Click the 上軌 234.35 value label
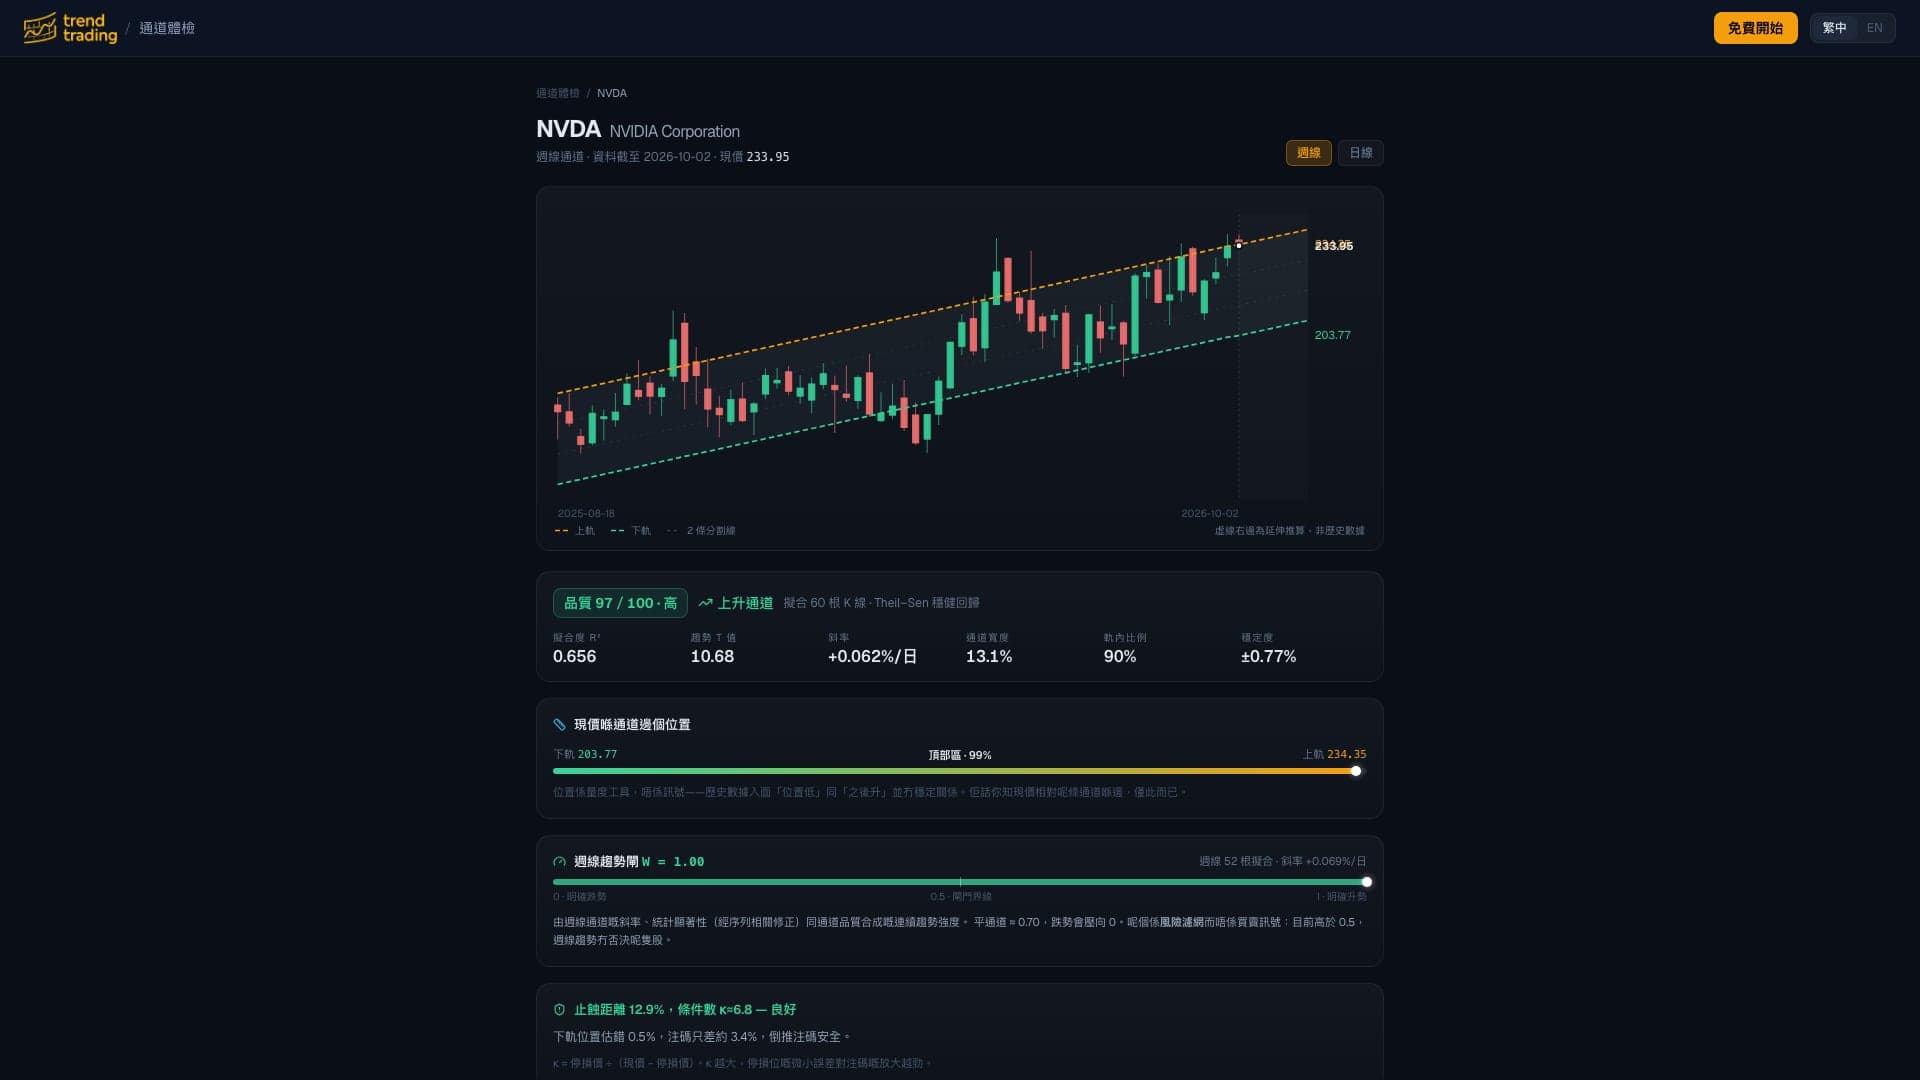This screenshot has height=1080, width=1920. pos(1334,755)
